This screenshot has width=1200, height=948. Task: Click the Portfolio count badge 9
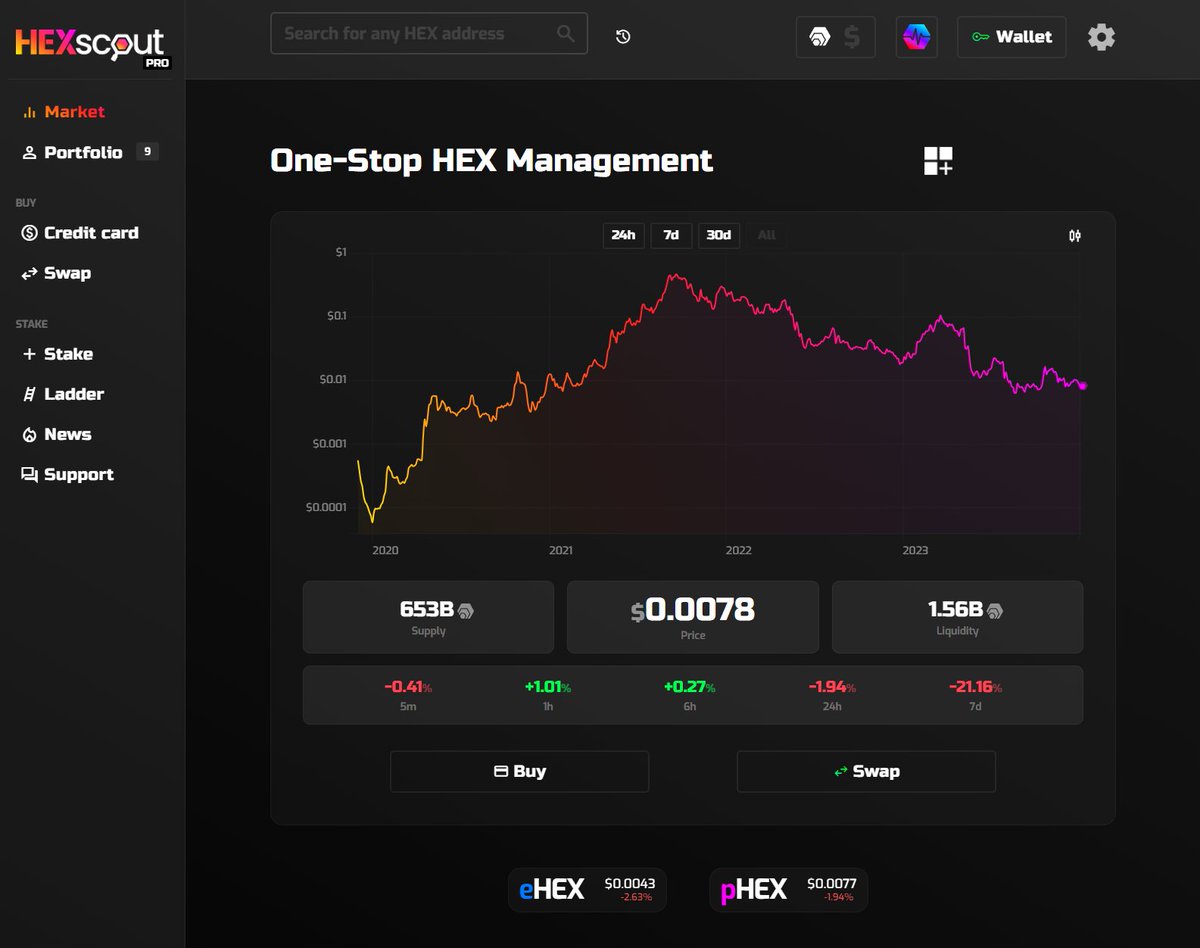tap(147, 152)
